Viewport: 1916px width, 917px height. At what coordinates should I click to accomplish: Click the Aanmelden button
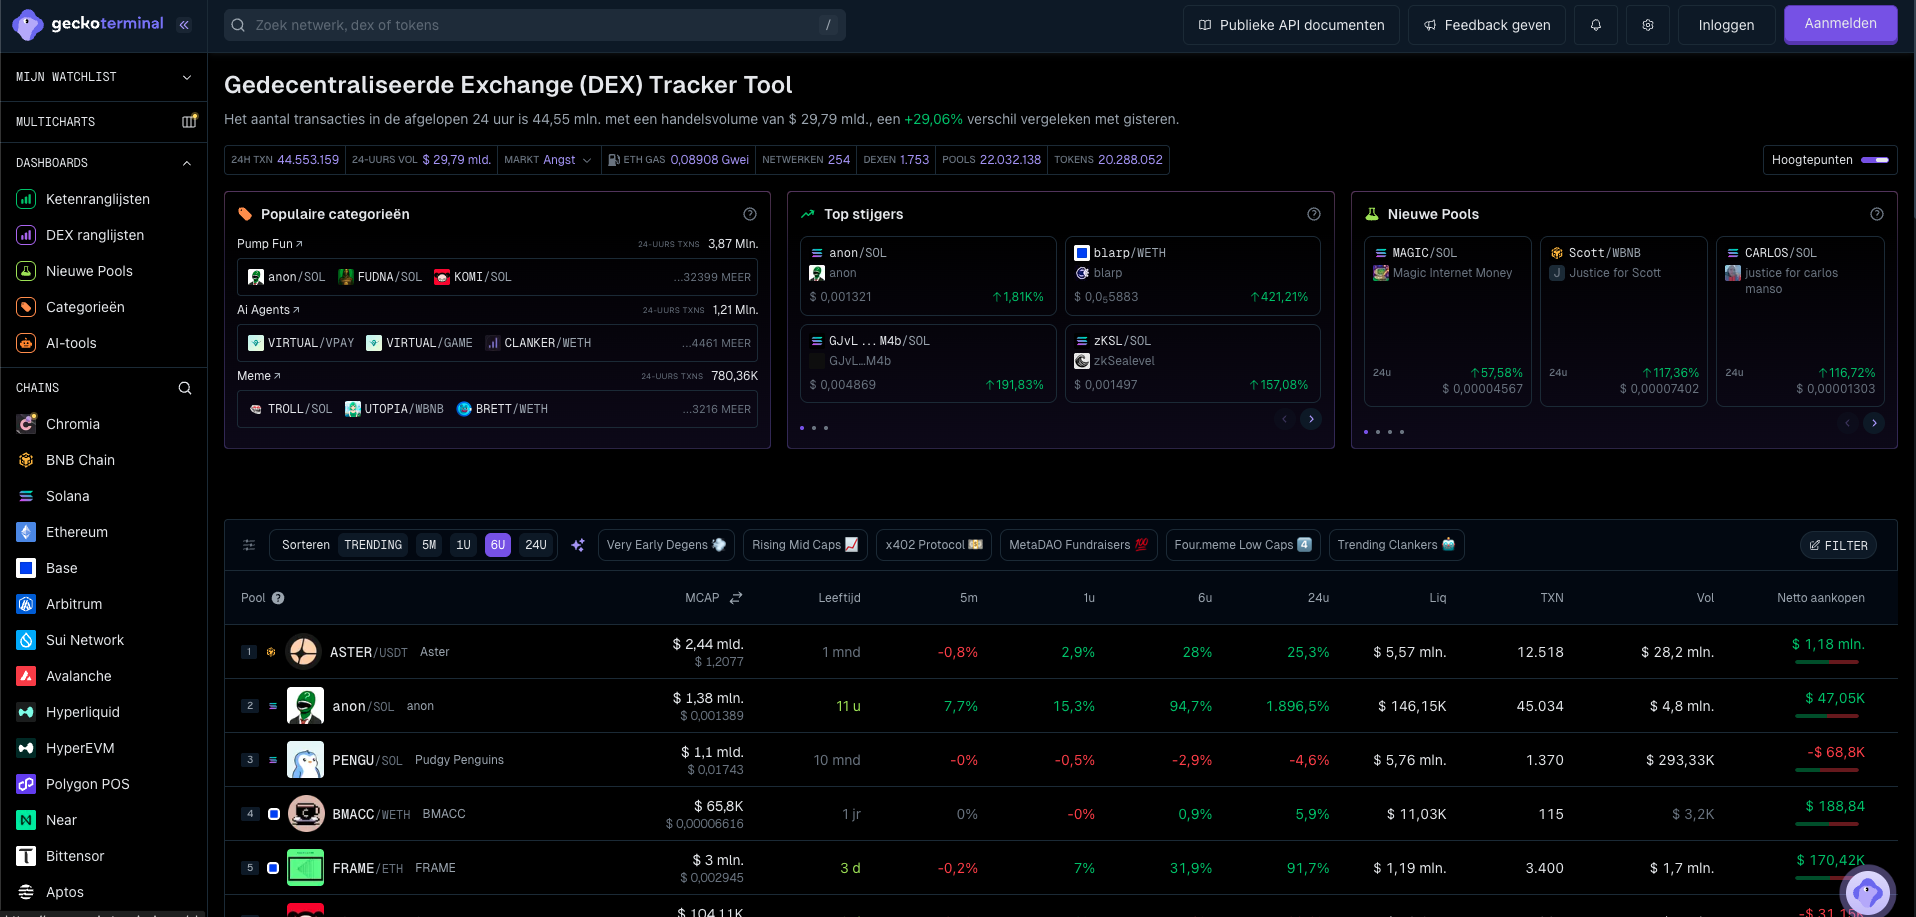1840,24
